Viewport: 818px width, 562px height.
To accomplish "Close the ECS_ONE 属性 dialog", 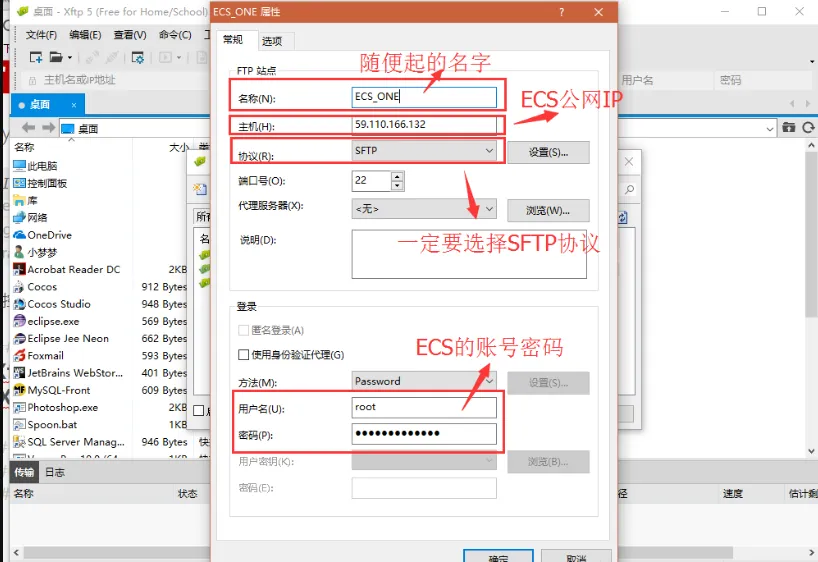I will [598, 12].
